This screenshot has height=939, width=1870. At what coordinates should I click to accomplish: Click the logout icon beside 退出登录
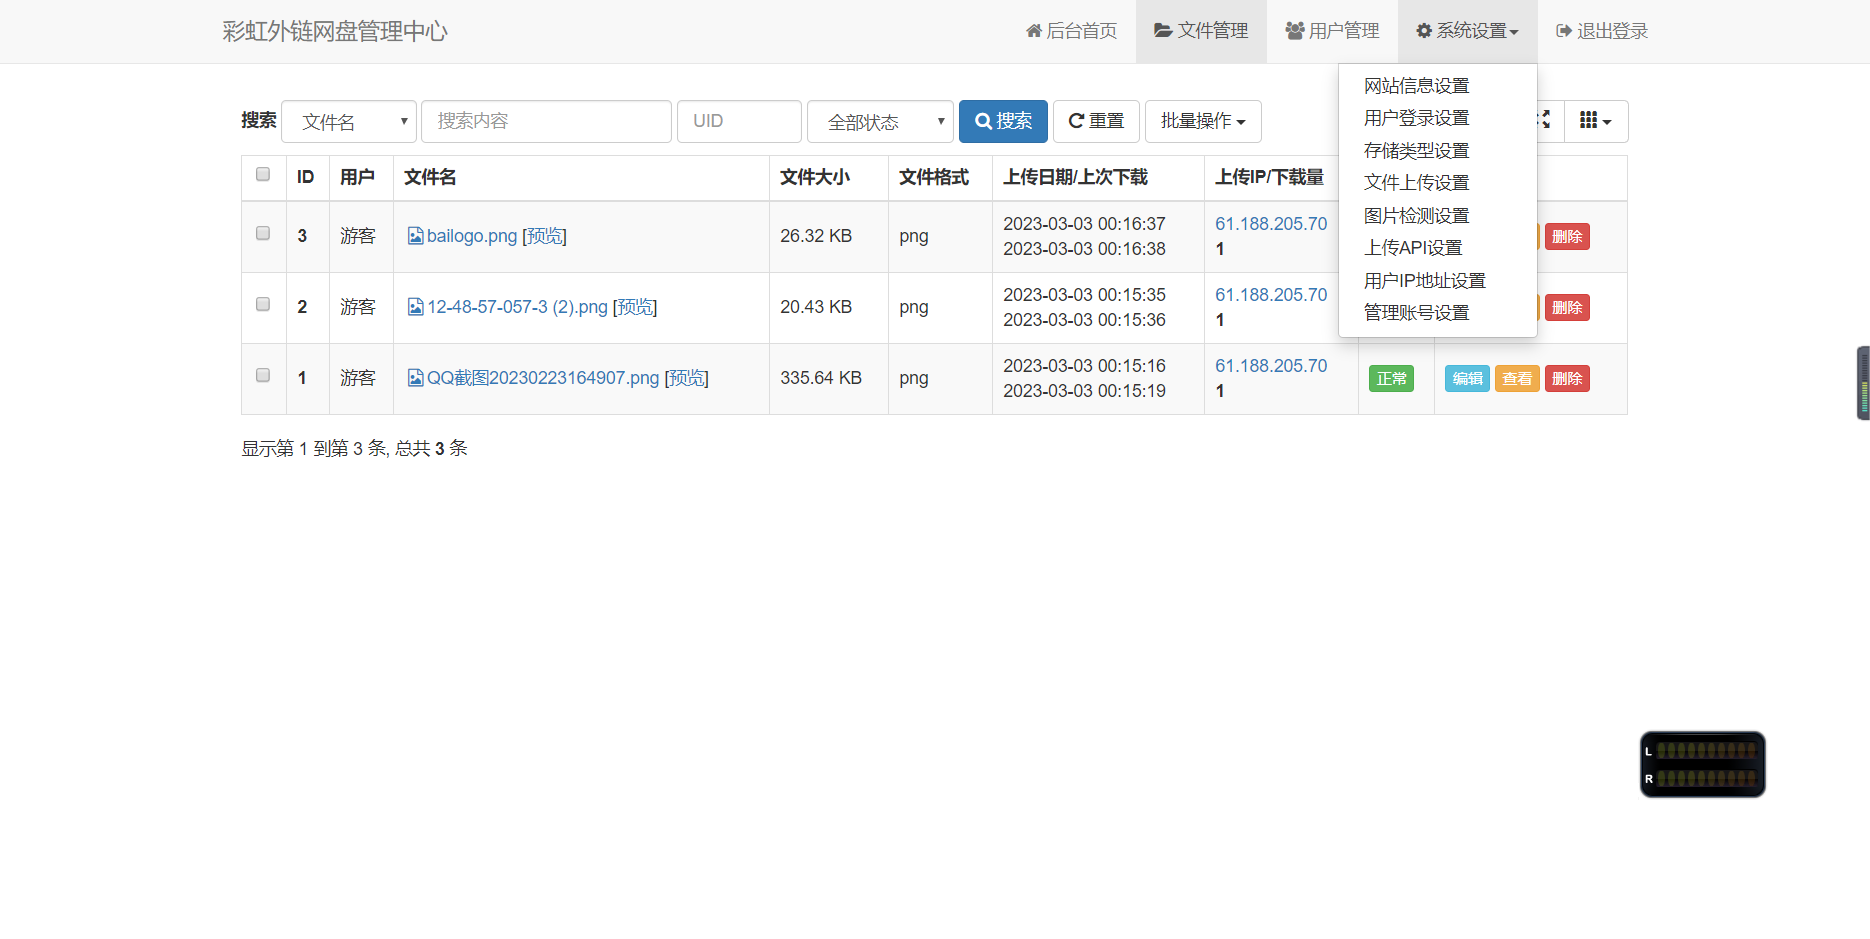click(x=1562, y=30)
